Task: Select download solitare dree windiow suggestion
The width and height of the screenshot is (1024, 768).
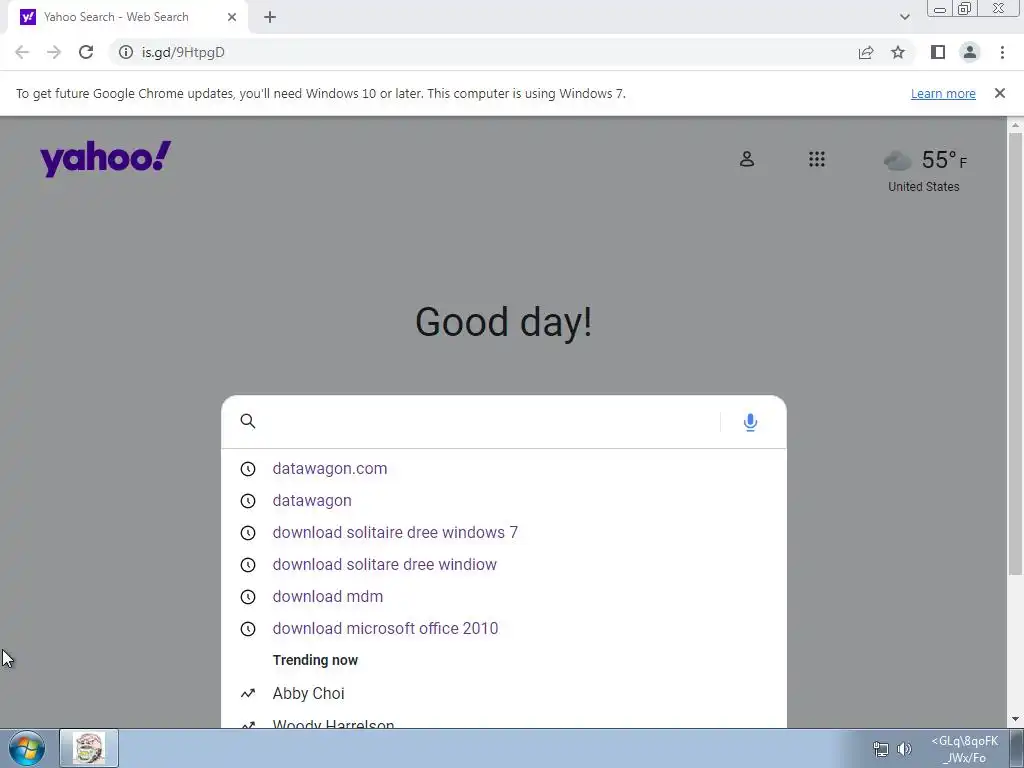Action: pos(385,564)
